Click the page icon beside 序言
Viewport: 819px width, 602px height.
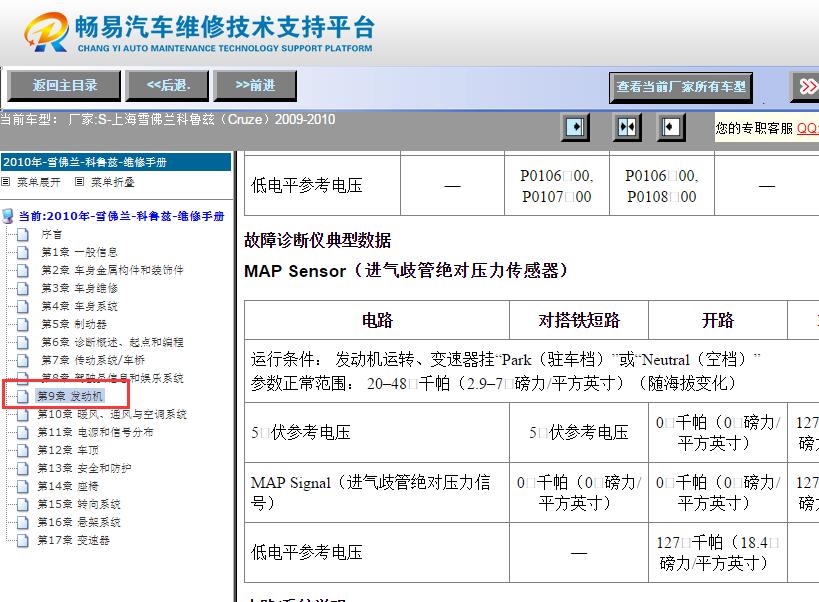(x=22, y=234)
